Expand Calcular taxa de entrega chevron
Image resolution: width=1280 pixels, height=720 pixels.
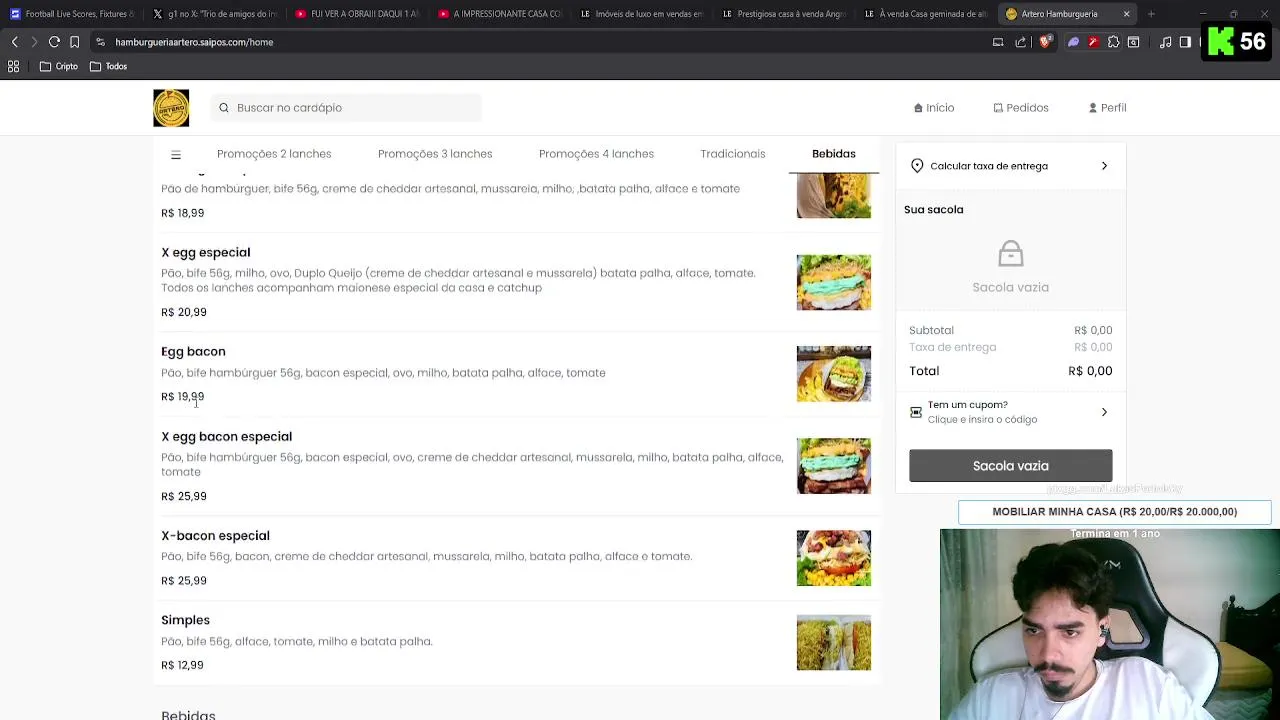(1104, 166)
